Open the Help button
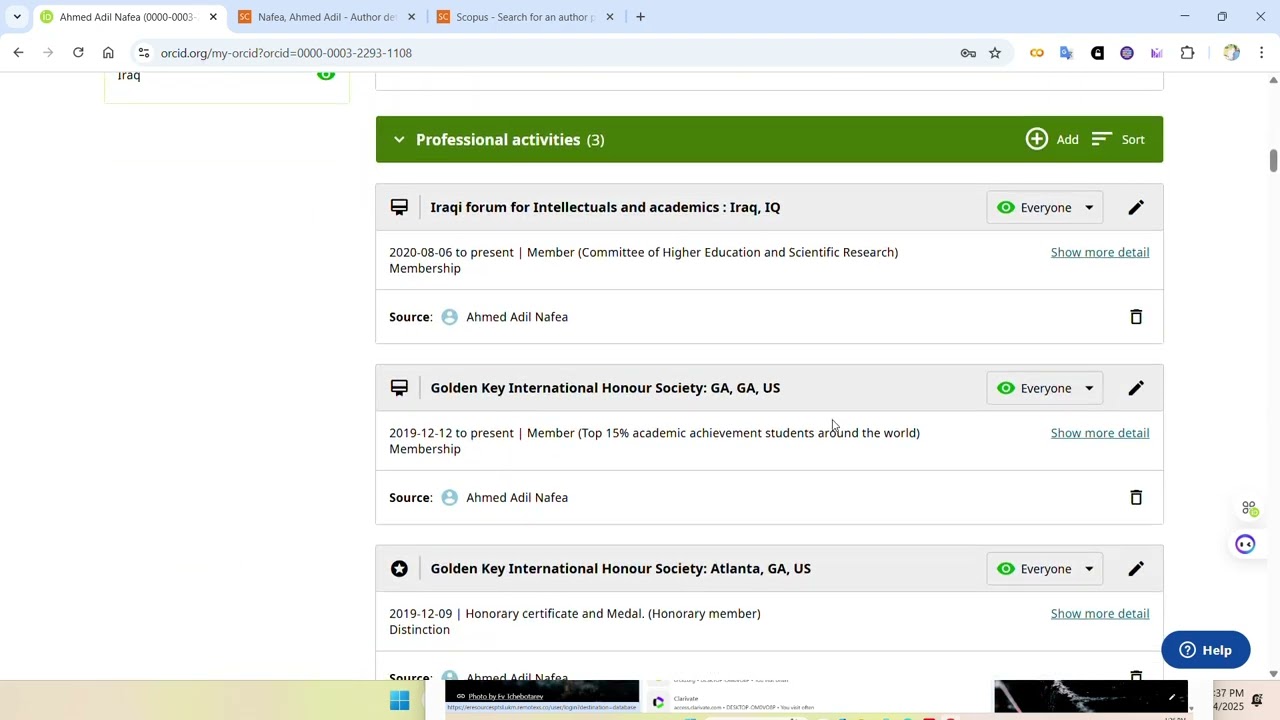The width and height of the screenshot is (1280, 720). pyautogui.click(x=1206, y=650)
